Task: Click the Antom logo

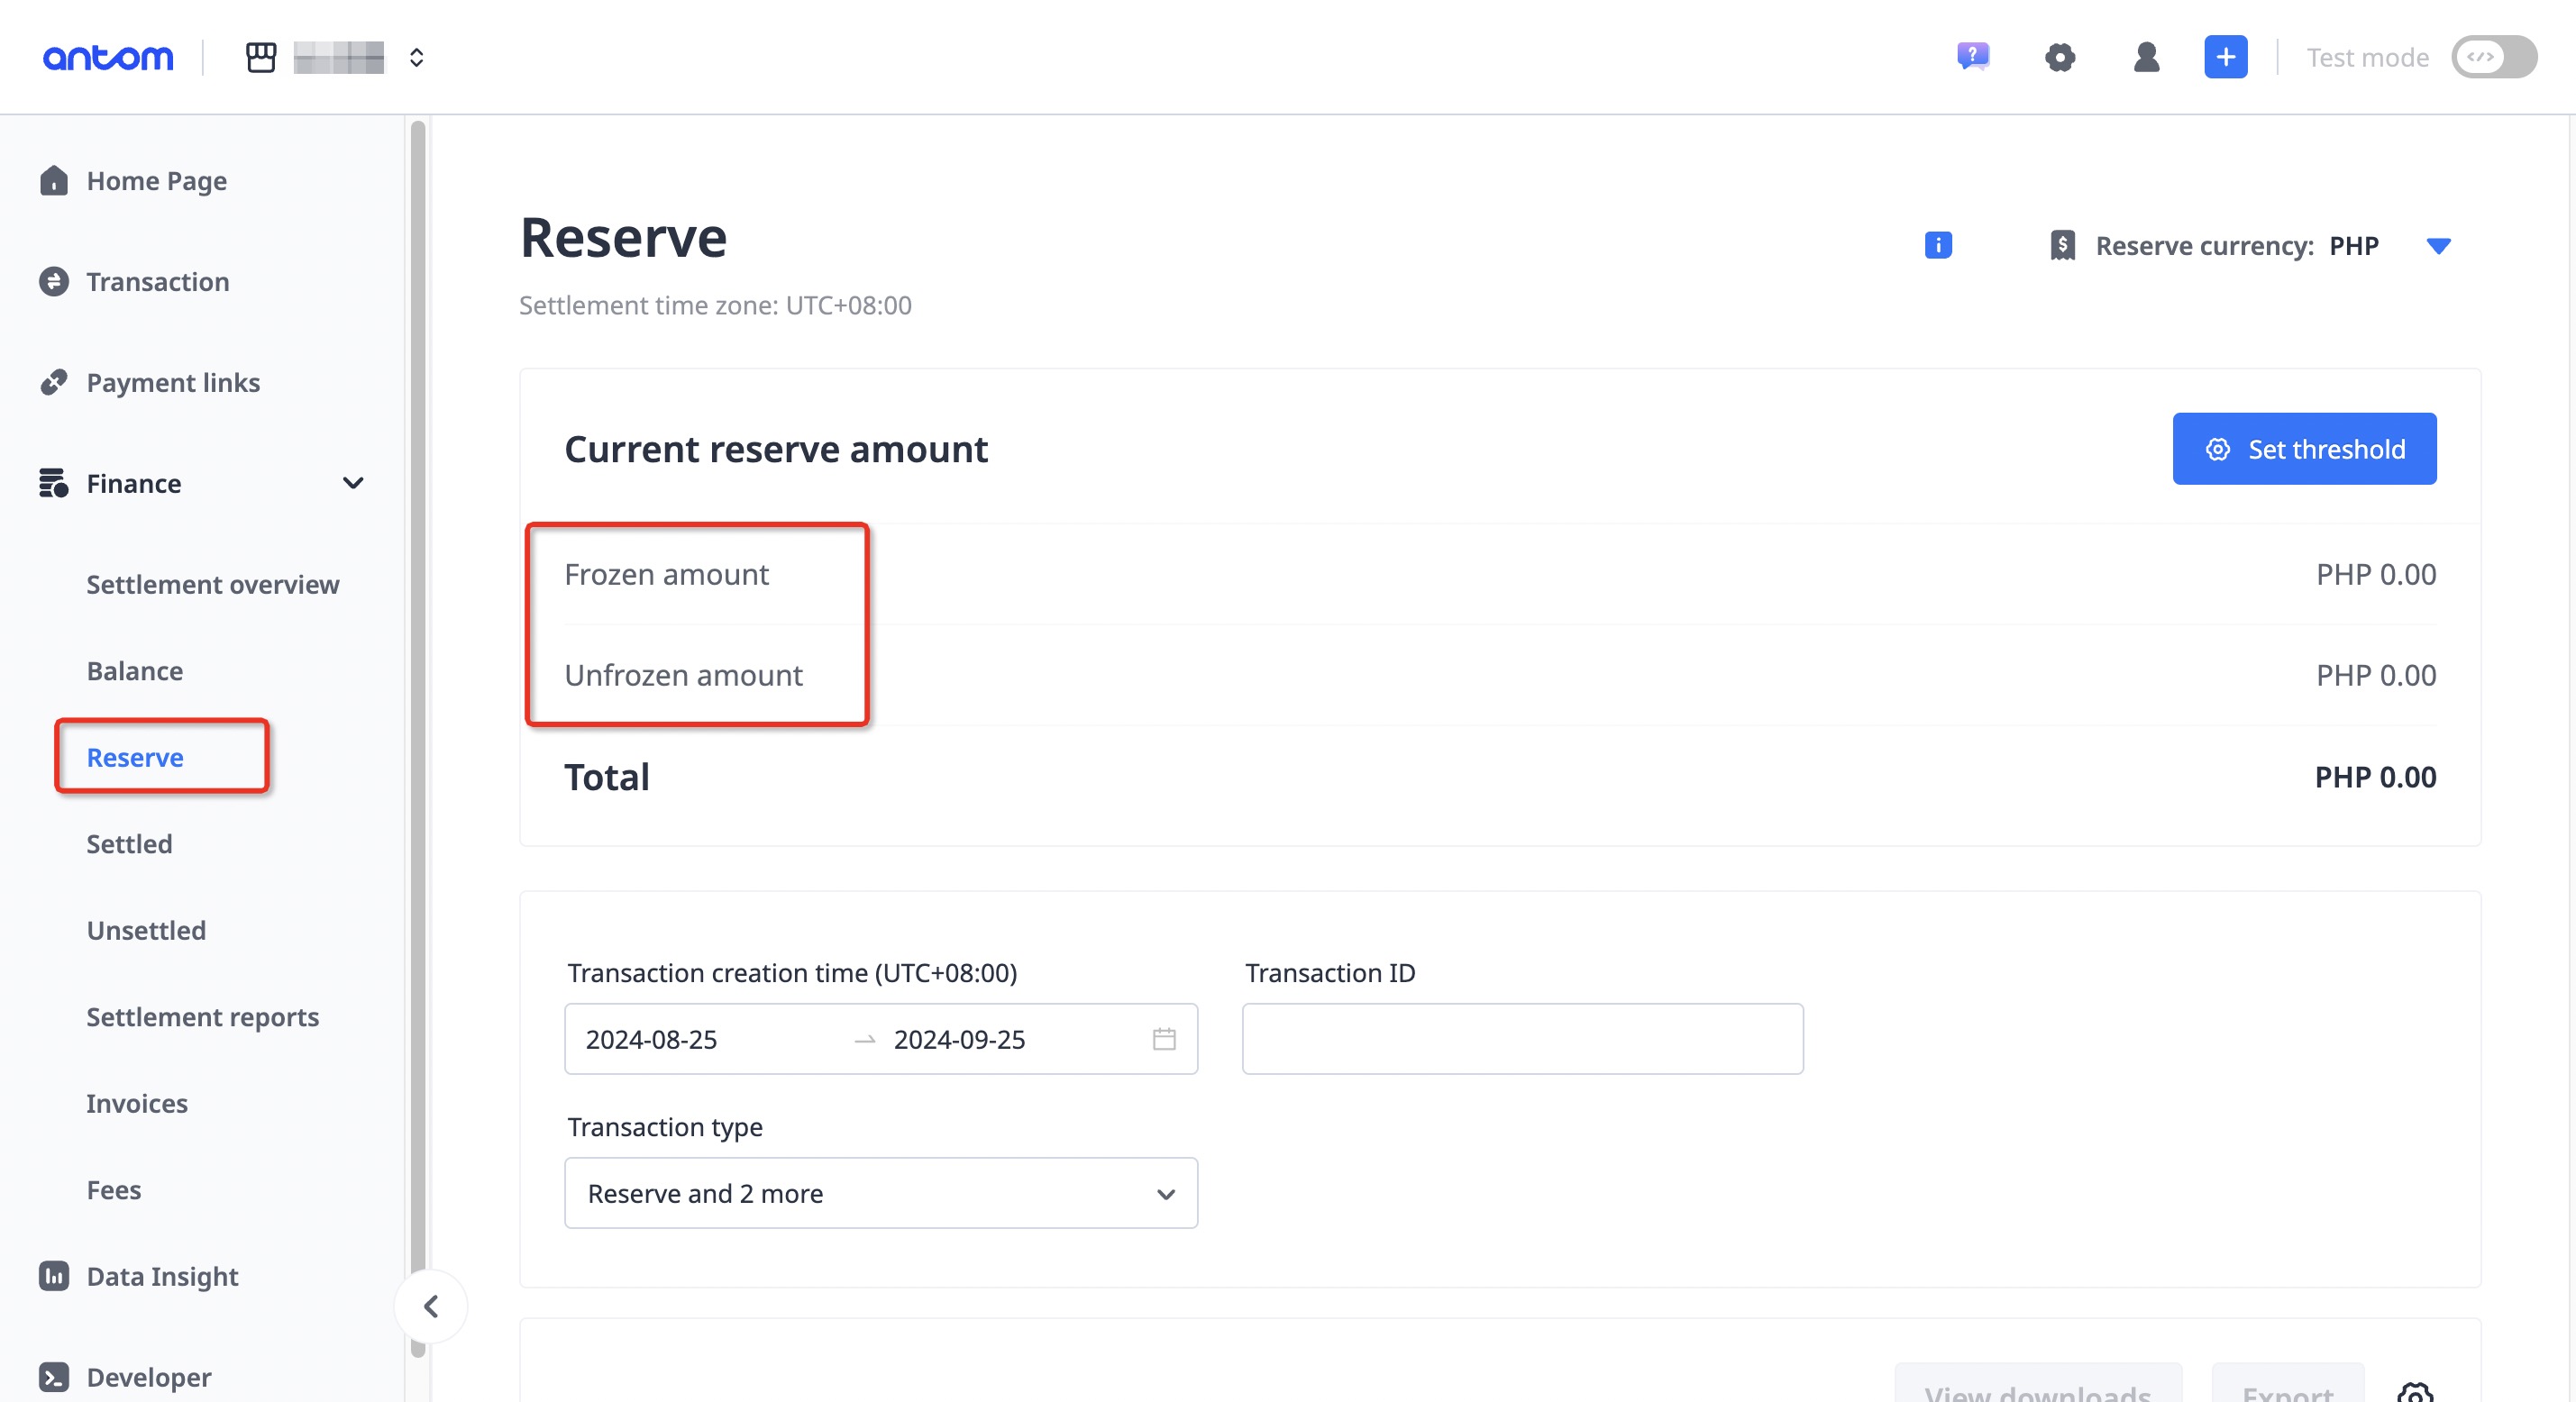Action: coord(108,57)
